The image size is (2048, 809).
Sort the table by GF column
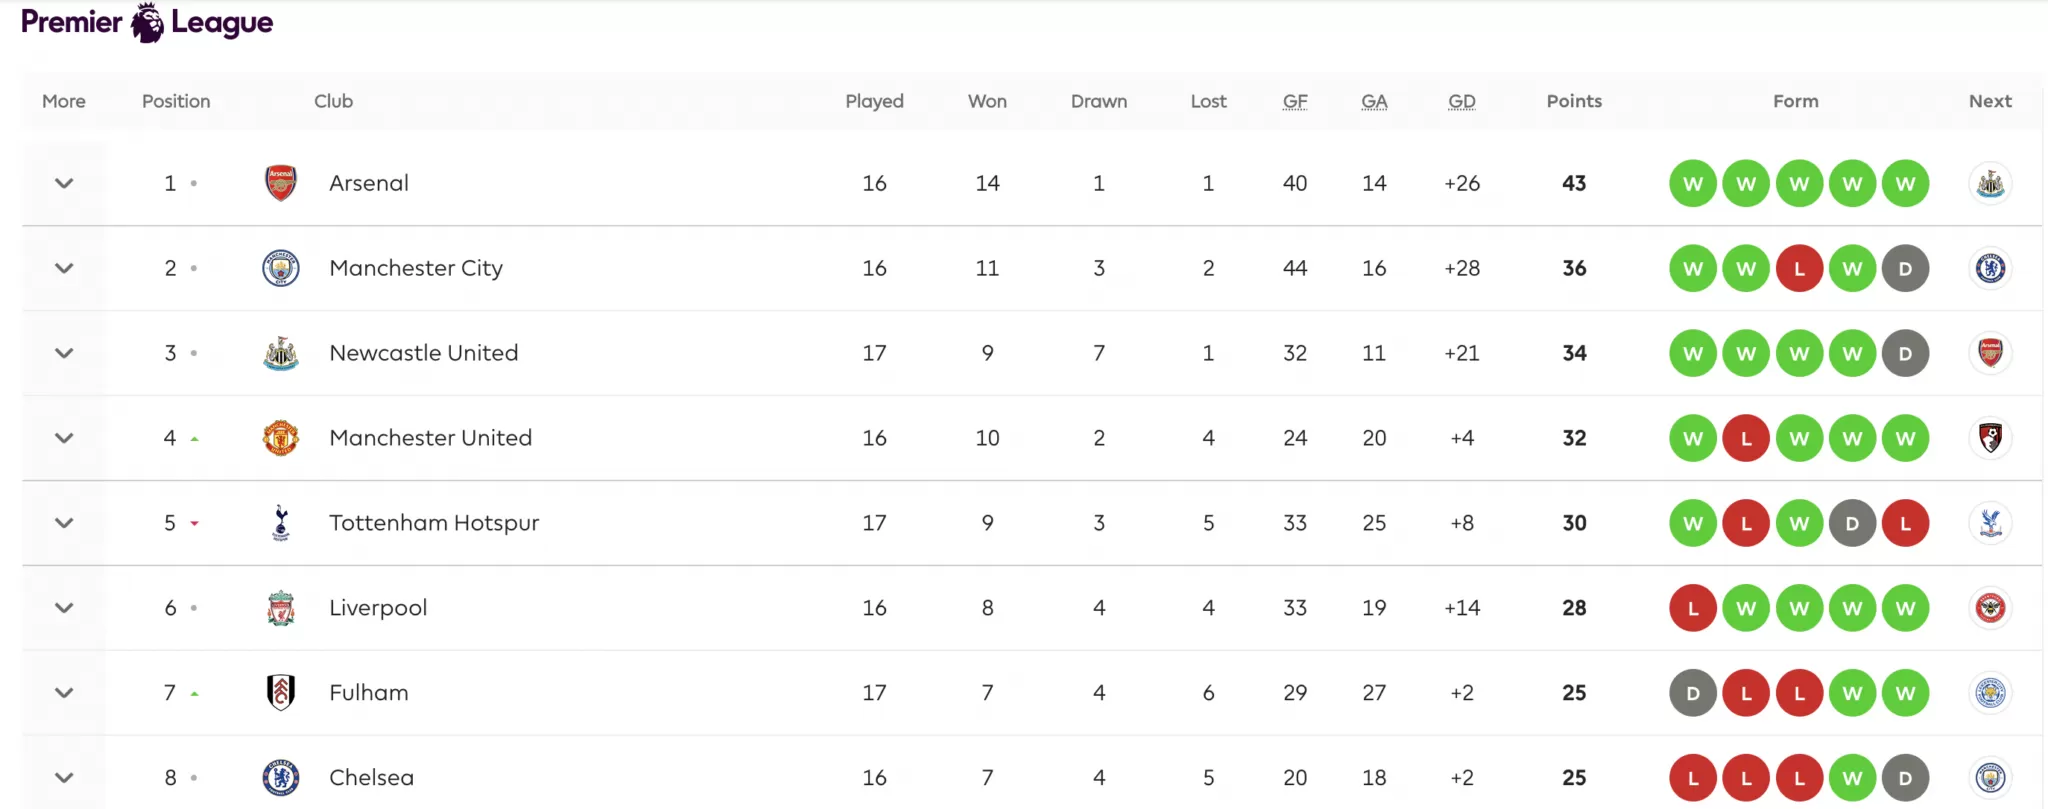(x=1294, y=100)
